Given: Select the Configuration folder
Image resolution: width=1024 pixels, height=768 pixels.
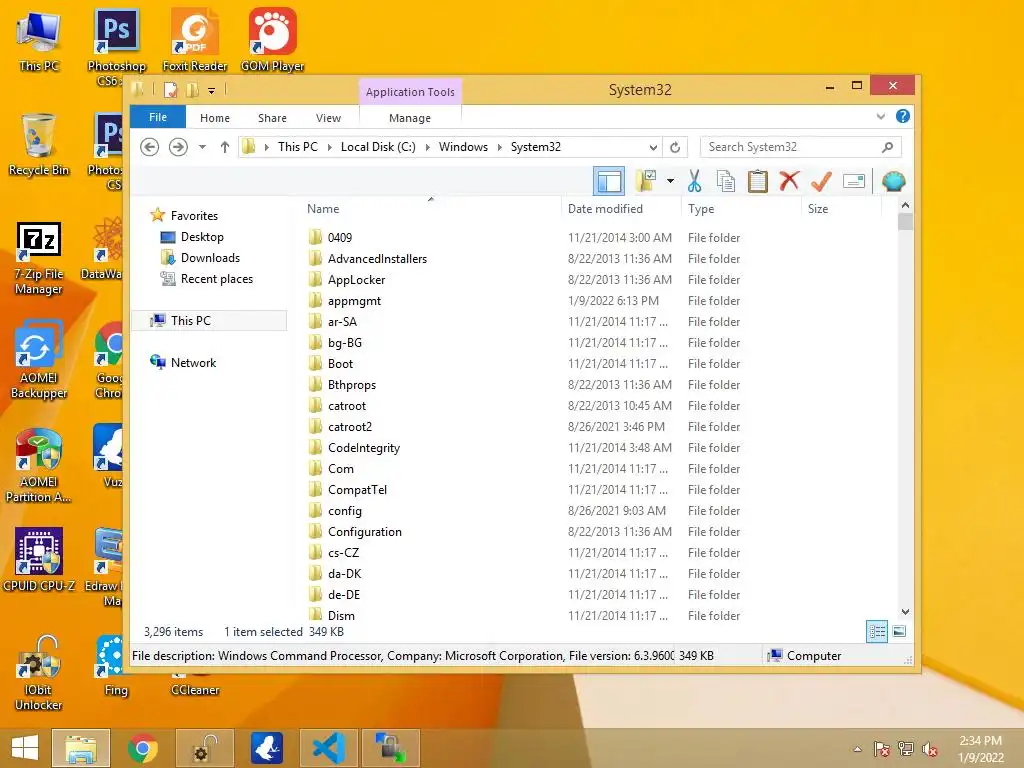Looking at the screenshot, I should [364, 532].
